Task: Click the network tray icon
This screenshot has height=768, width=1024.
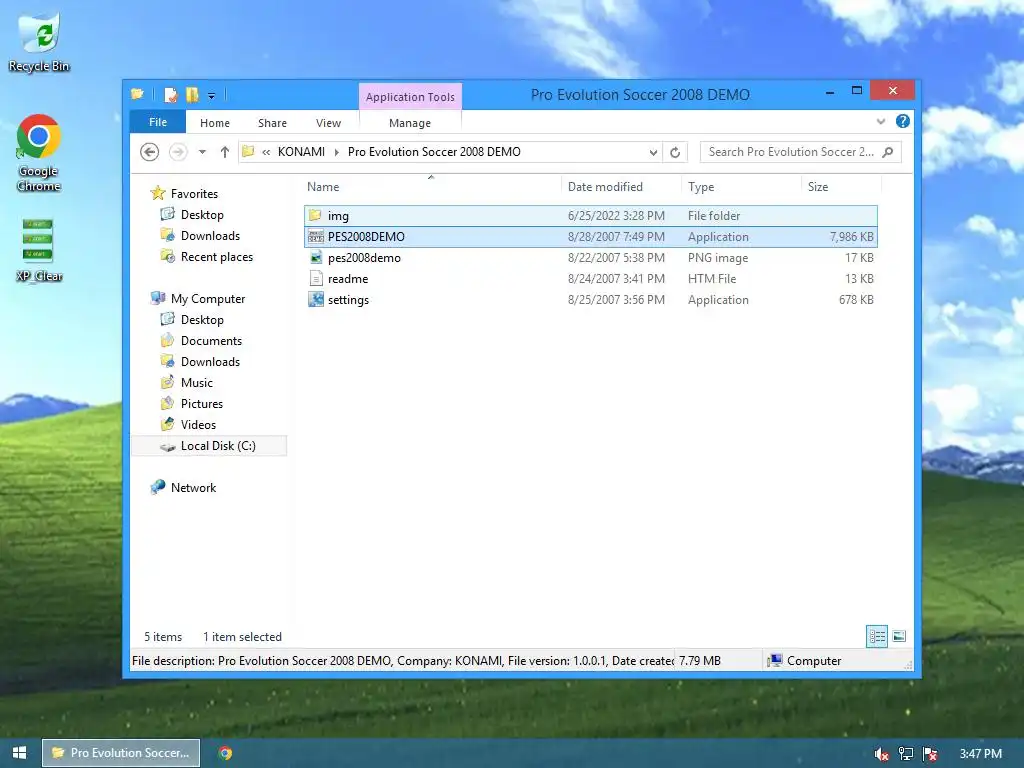Action: [x=906, y=754]
